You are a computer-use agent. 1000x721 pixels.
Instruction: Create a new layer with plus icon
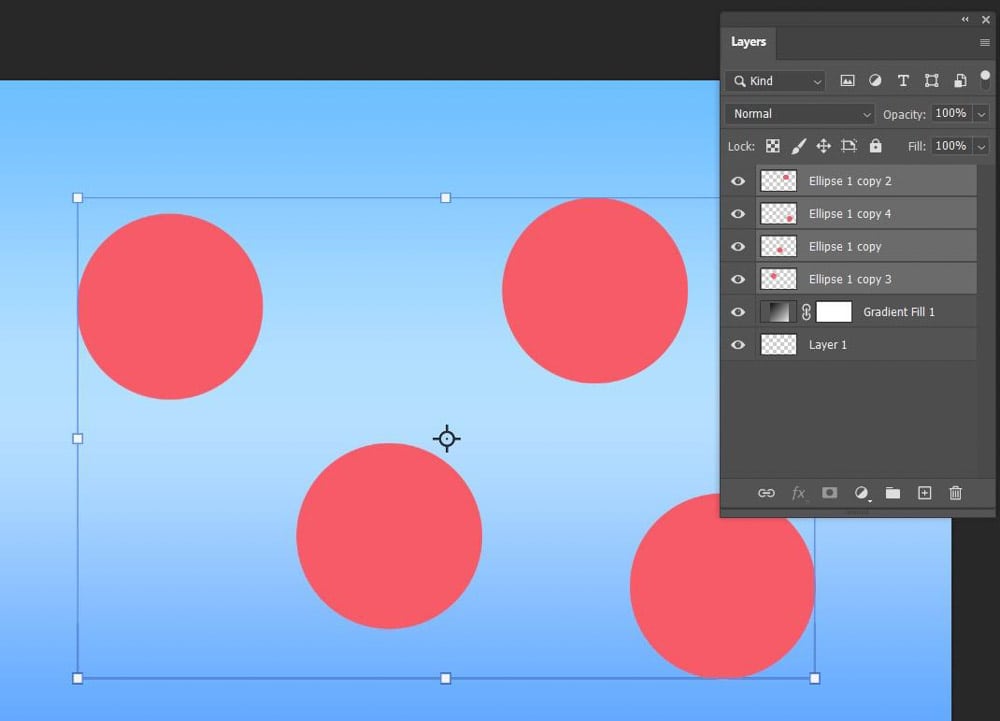point(924,493)
